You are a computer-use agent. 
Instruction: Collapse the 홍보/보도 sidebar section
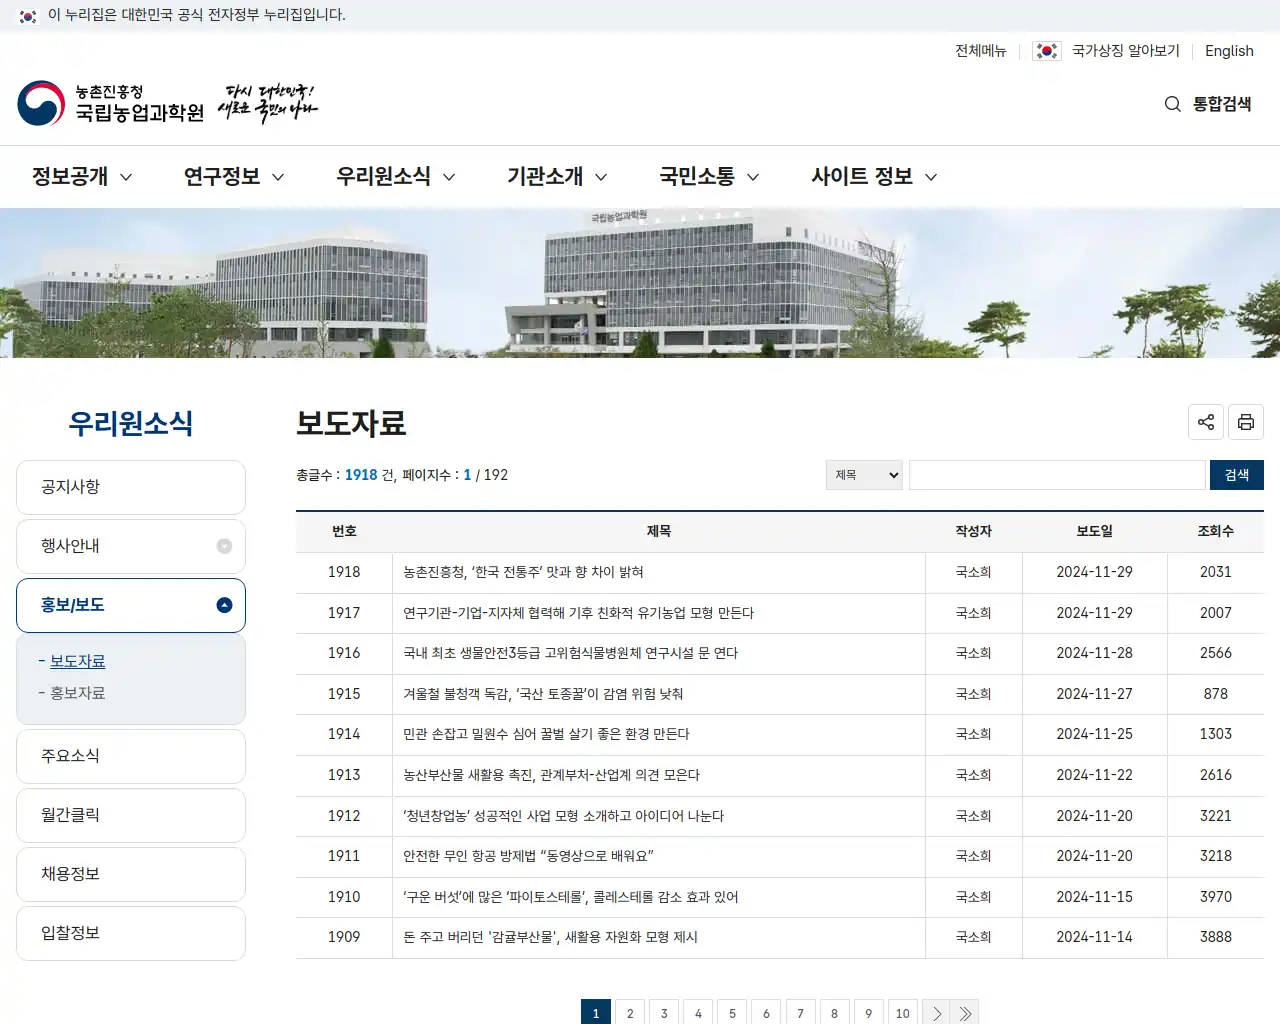pos(224,605)
